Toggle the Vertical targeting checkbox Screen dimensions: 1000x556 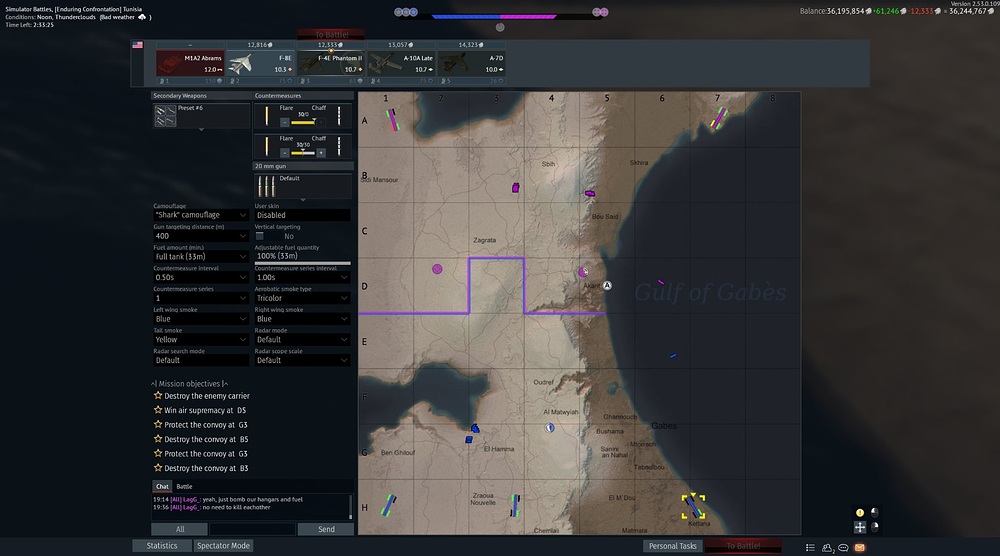pos(260,236)
